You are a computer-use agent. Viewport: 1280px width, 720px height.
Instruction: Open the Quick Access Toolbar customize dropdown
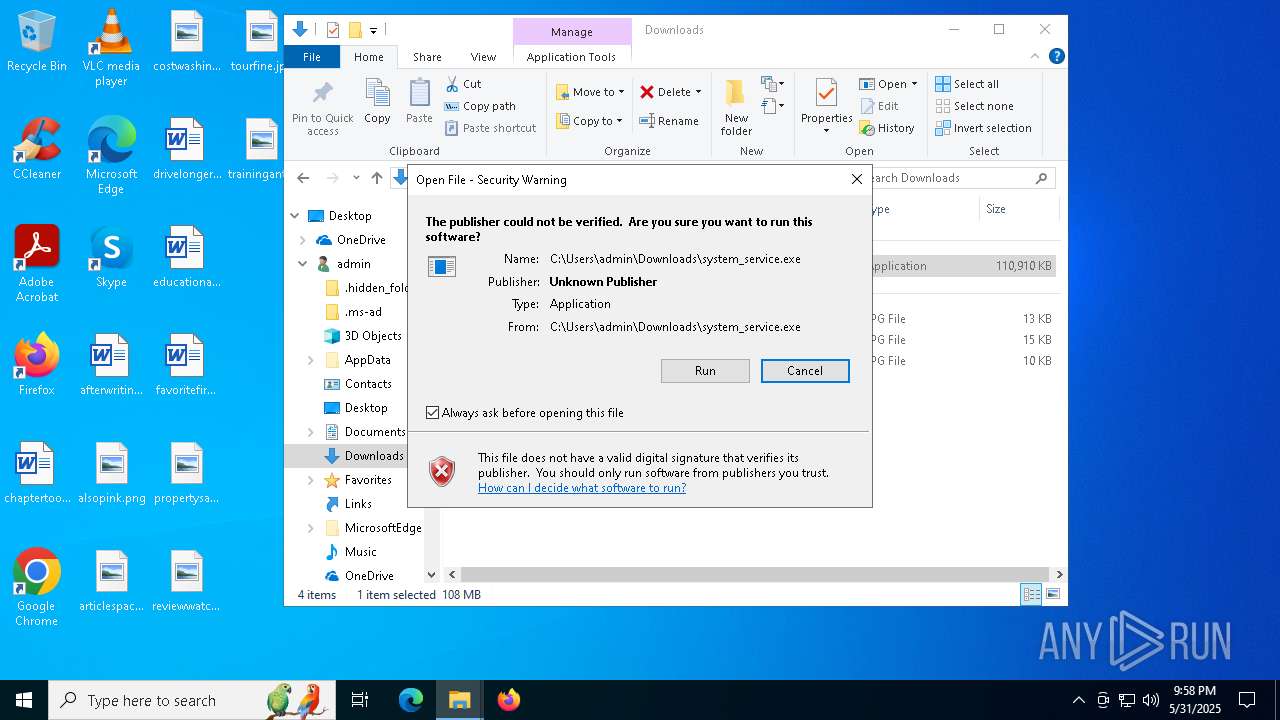(x=373, y=30)
